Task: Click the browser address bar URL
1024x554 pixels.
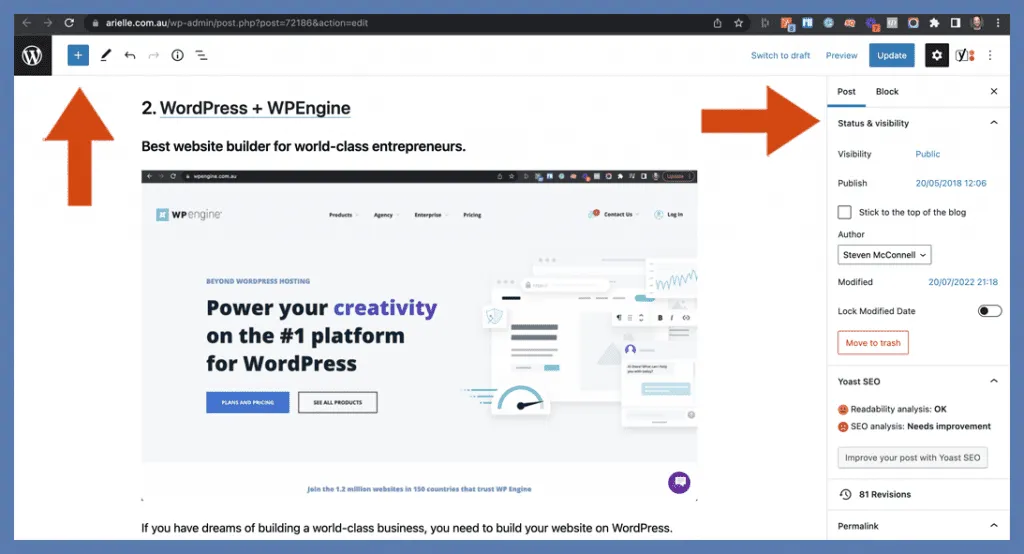Action: click(237, 23)
